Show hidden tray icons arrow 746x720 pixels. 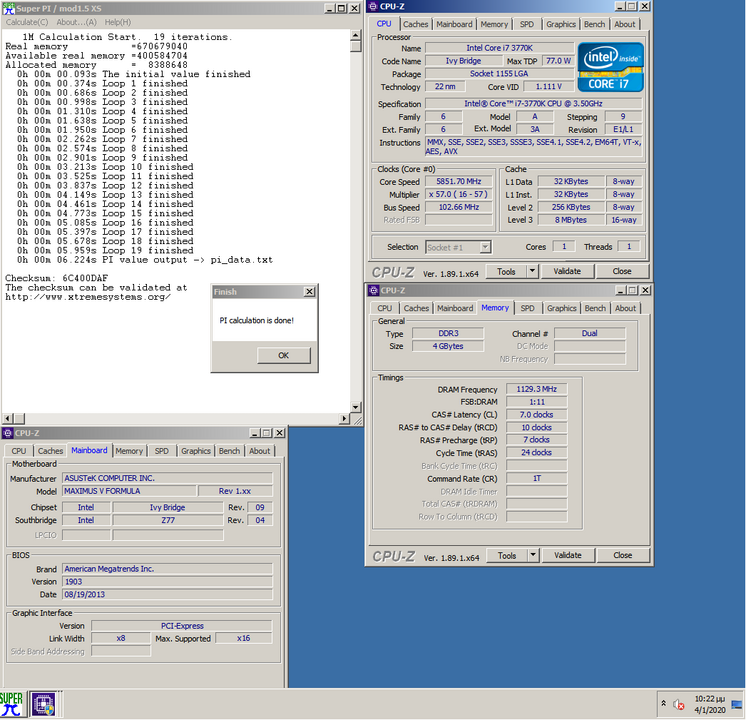[x=663, y=703]
